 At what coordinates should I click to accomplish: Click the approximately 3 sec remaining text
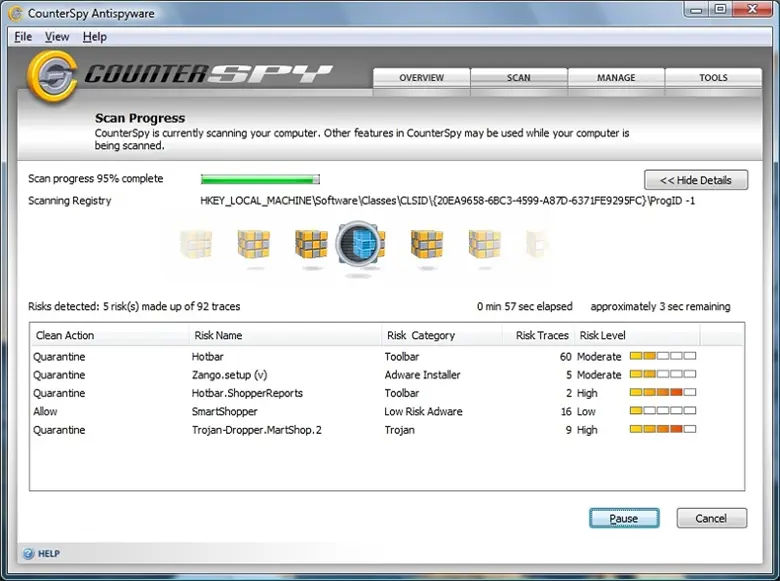tap(660, 306)
